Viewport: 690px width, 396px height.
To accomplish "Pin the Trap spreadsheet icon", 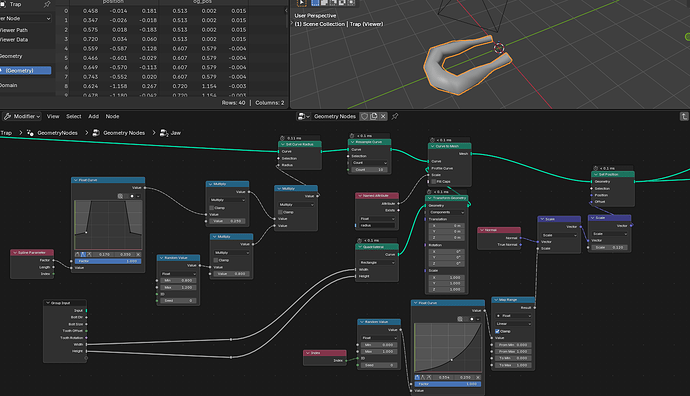I will click(47, 4).
